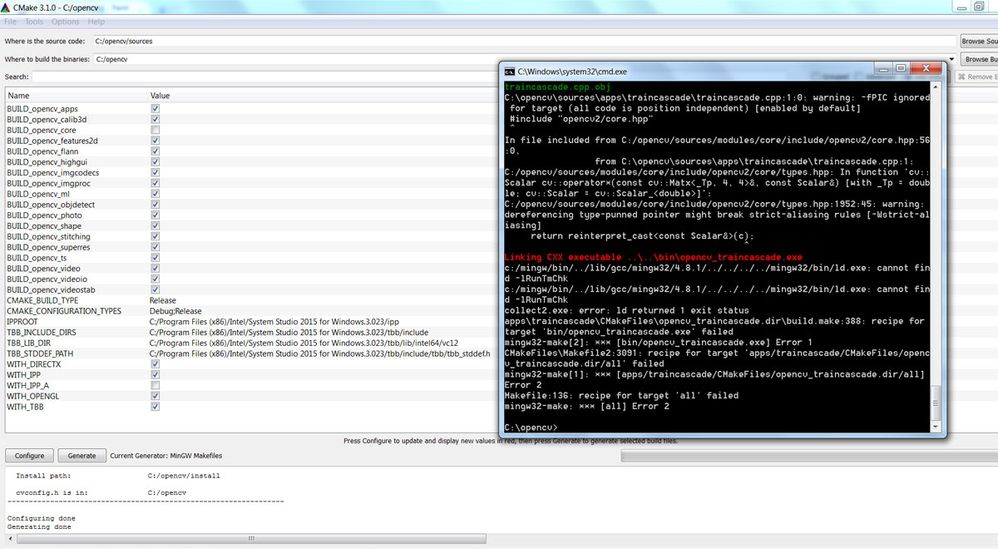Click the output log horizontal scrollbar thumb
Screen dimensions: 998x549
tap(251, 539)
